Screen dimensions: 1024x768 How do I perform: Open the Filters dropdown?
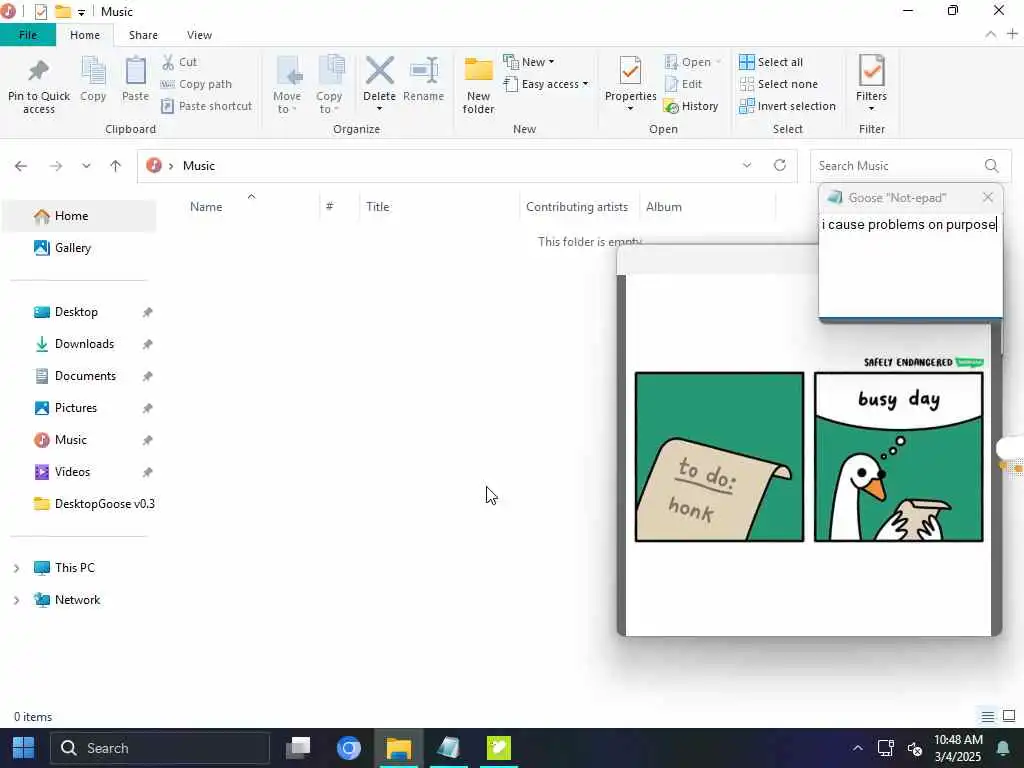pos(871,84)
